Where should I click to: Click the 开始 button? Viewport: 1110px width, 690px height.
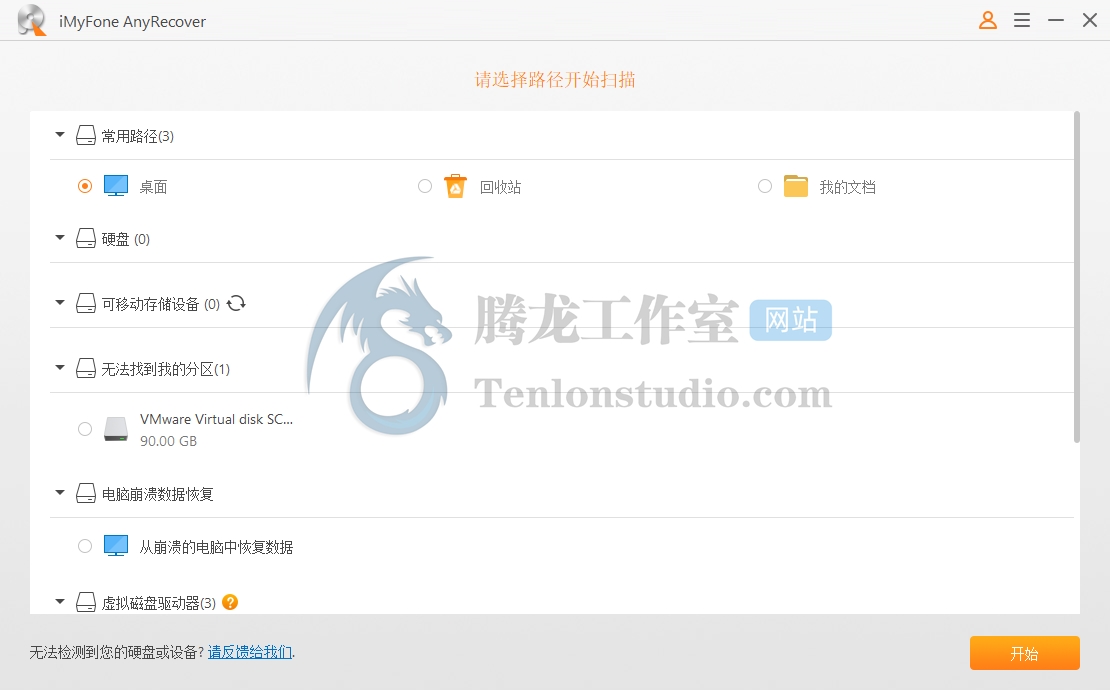[1024, 653]
